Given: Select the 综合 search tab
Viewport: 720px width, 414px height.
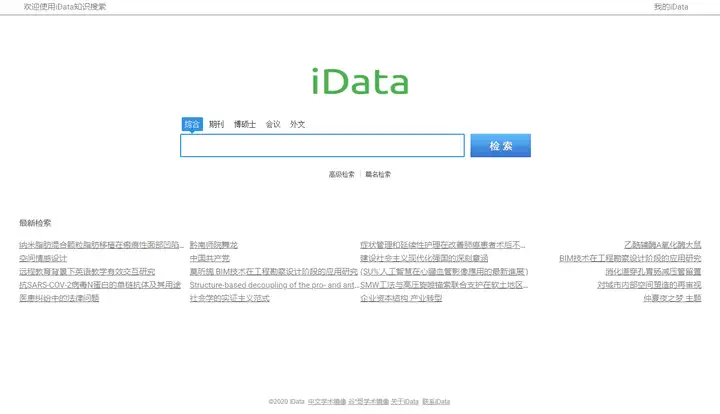Looking at the screenshot, I should (192, 124).
